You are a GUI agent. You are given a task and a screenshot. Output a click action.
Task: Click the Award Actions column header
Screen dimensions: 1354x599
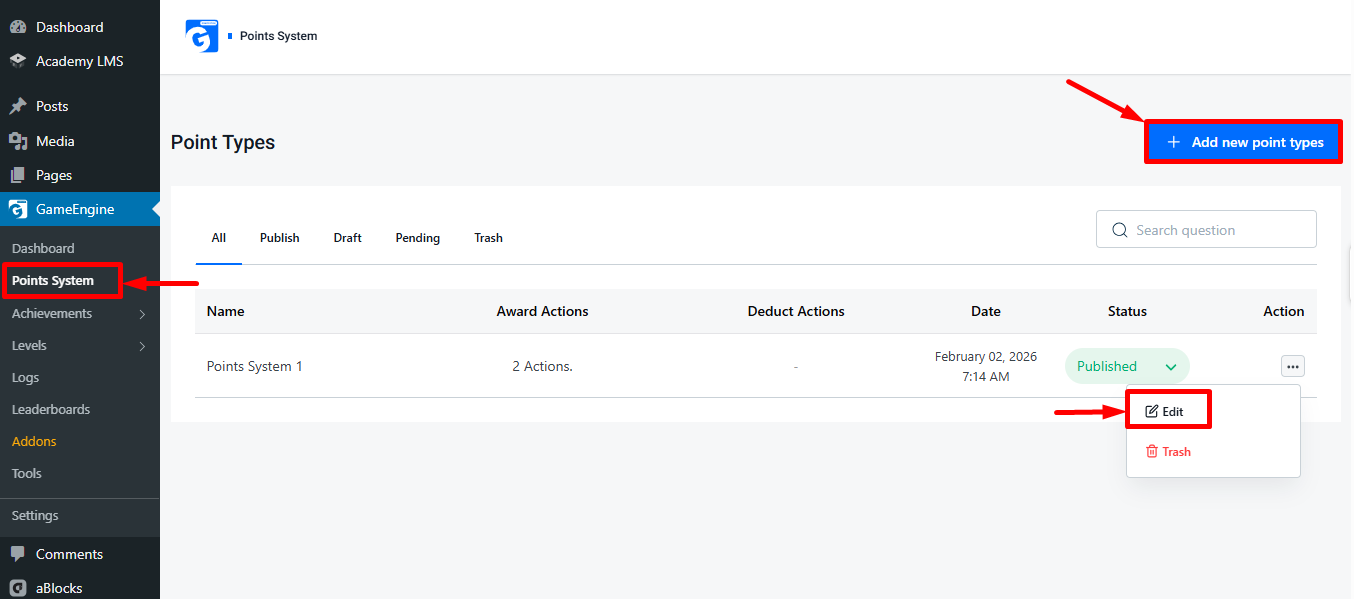(x=543, y=311)
